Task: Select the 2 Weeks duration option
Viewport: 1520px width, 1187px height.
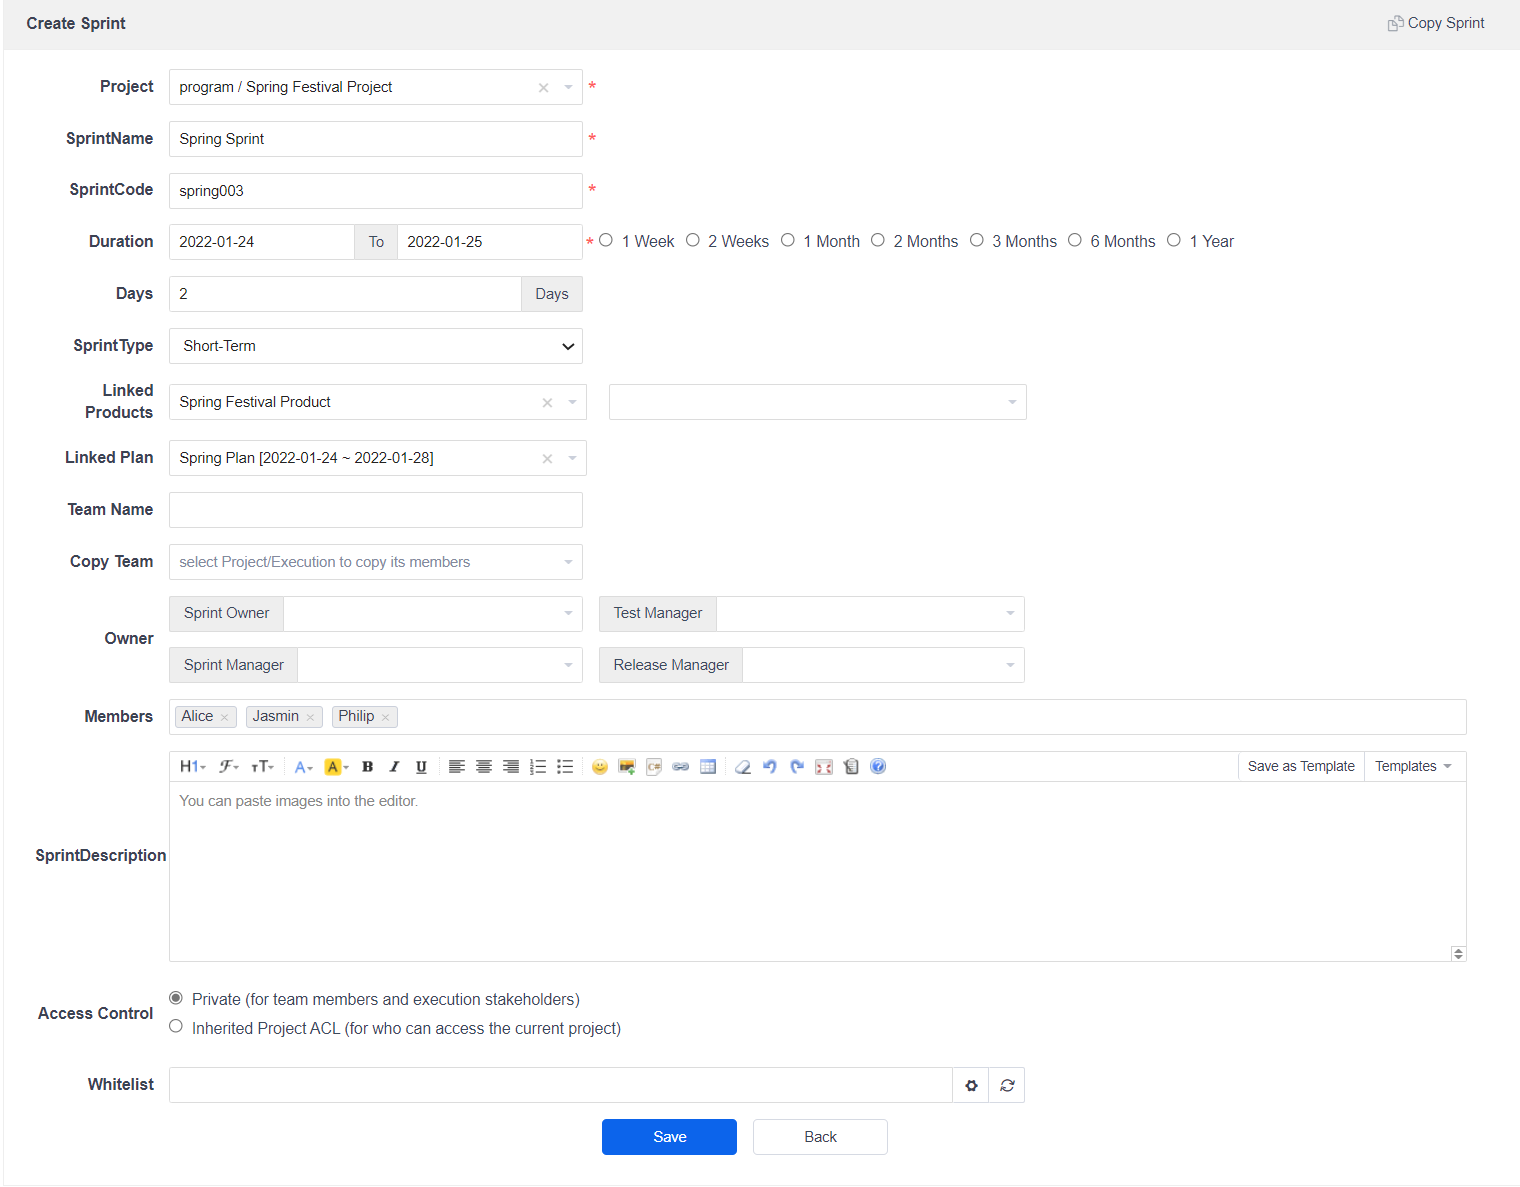Action: [x=693, y=241]
